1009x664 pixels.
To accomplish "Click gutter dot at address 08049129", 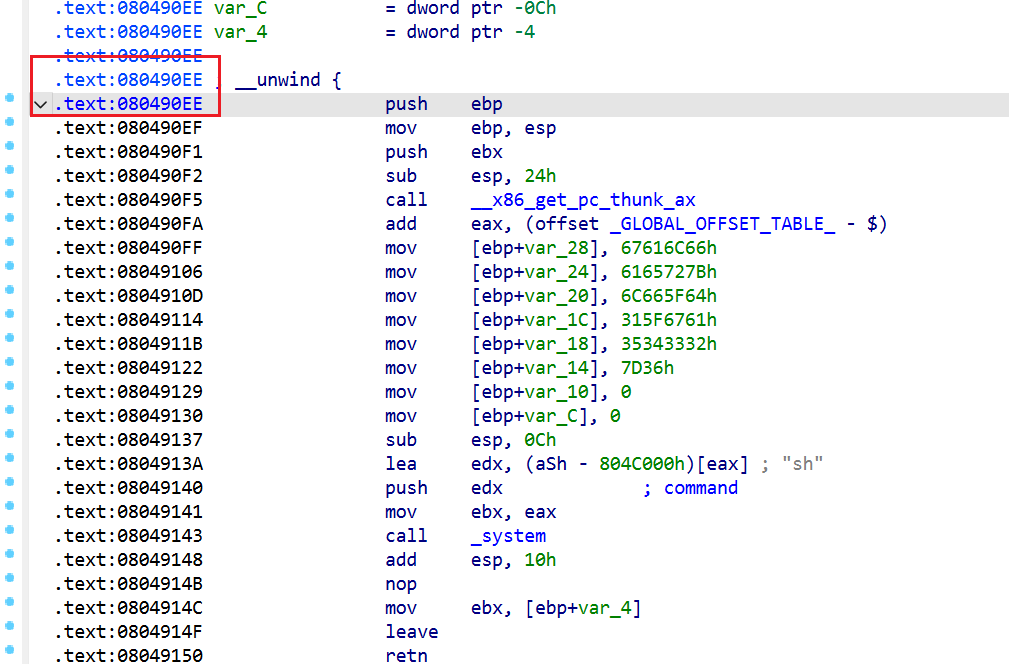I will coord(10,386).
